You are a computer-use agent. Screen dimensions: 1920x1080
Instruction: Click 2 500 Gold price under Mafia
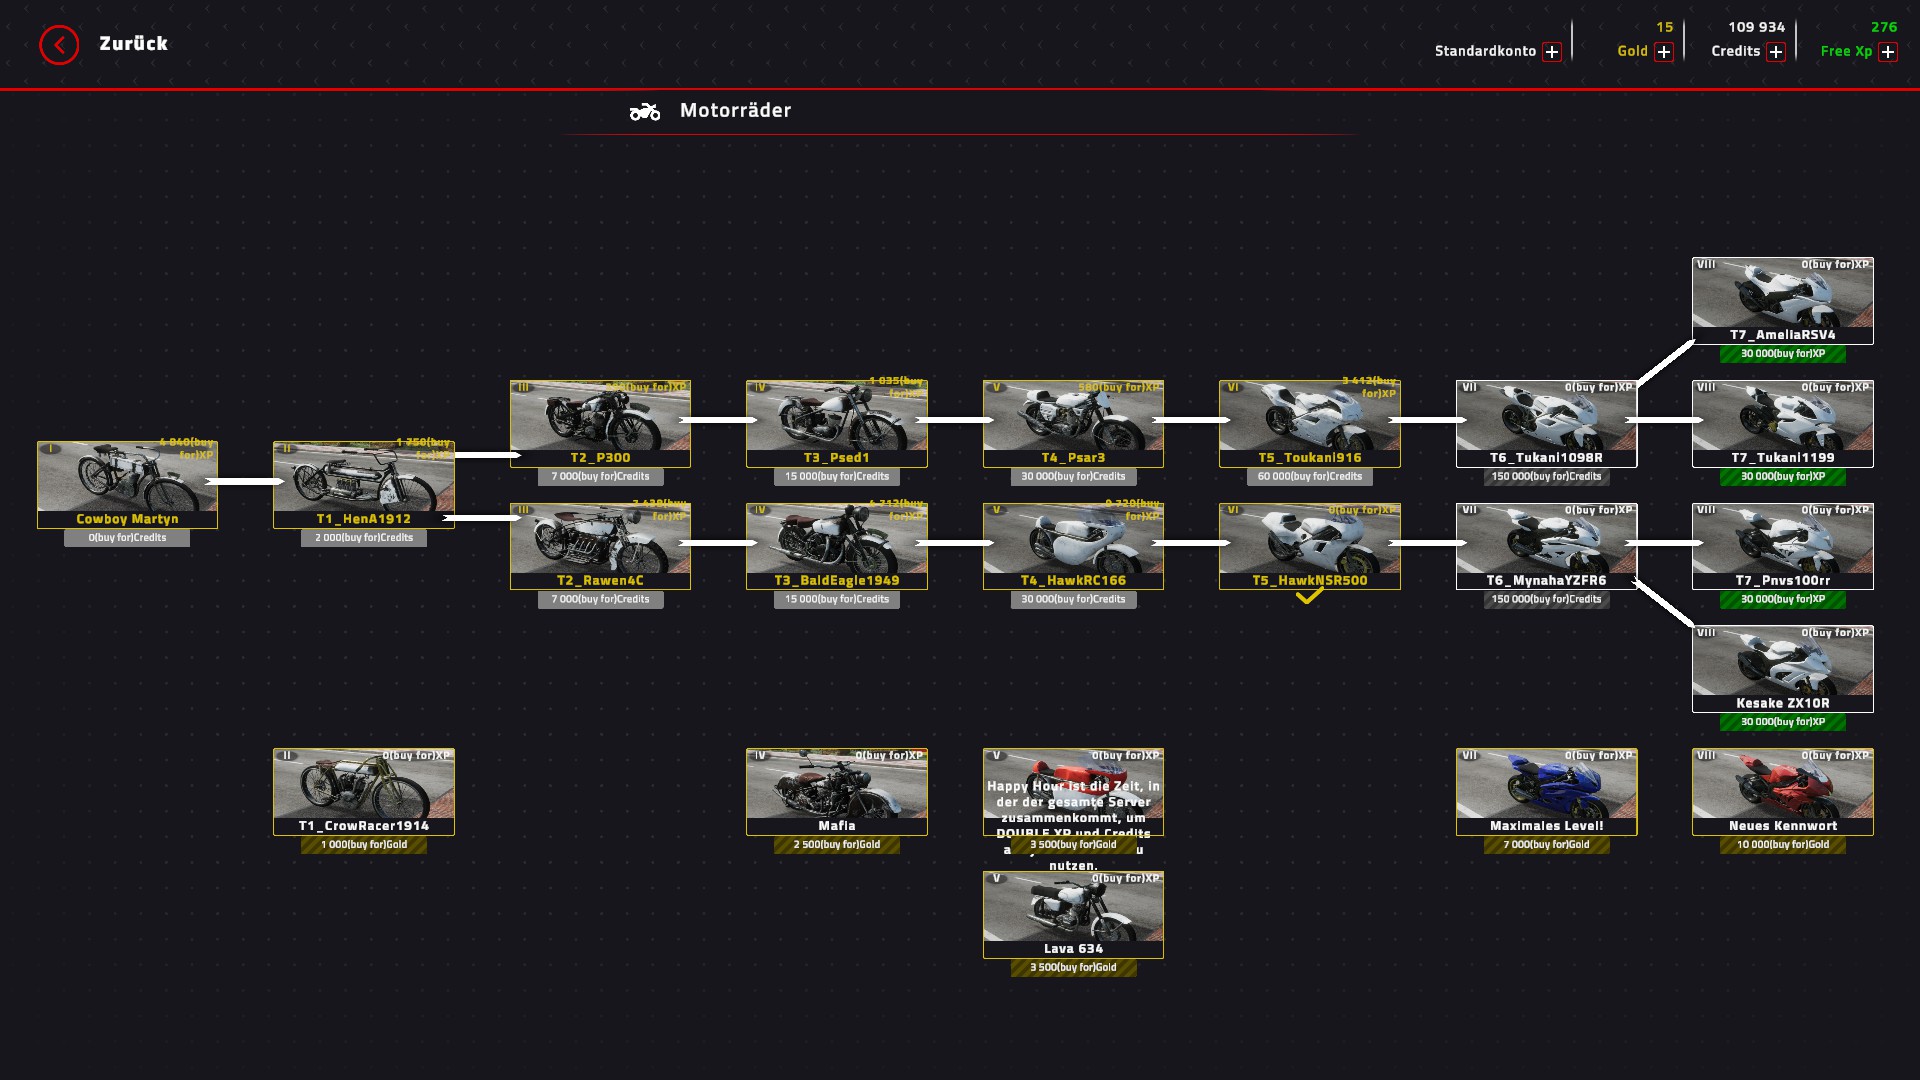[x=837, y=845]
